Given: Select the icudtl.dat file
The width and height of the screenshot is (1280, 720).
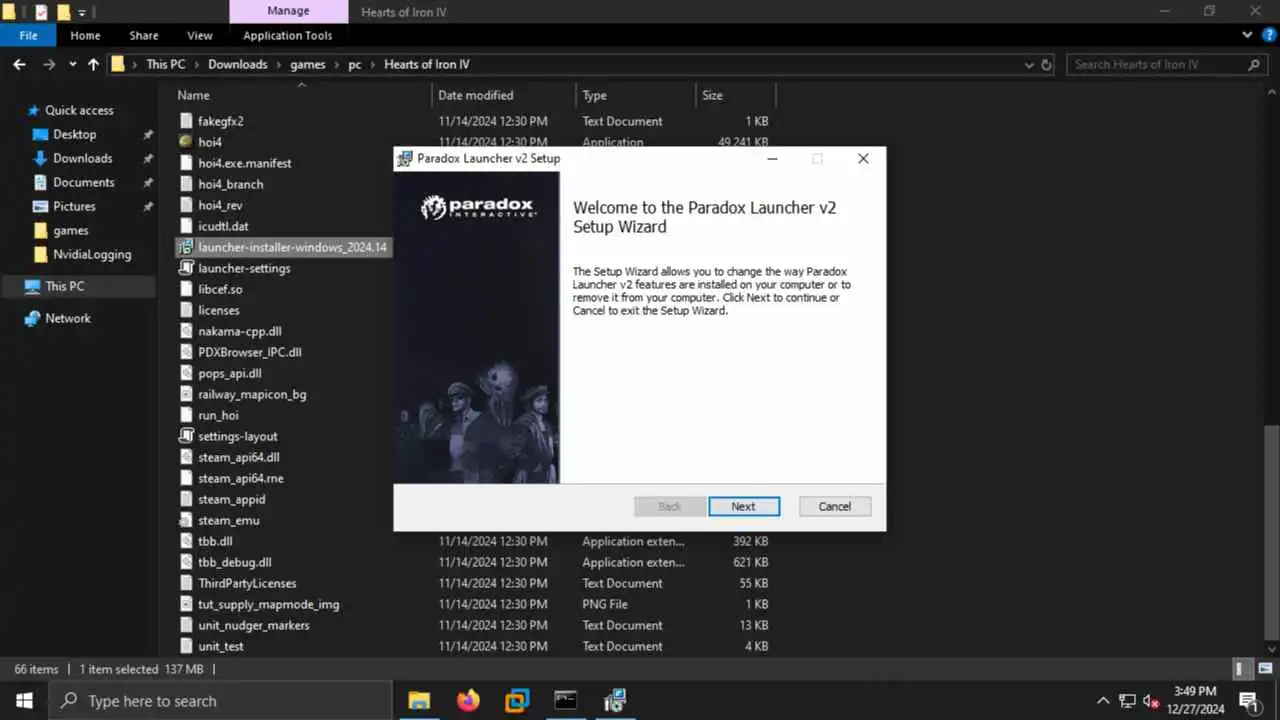Looking at the screenshot, I should coord(223,226).
